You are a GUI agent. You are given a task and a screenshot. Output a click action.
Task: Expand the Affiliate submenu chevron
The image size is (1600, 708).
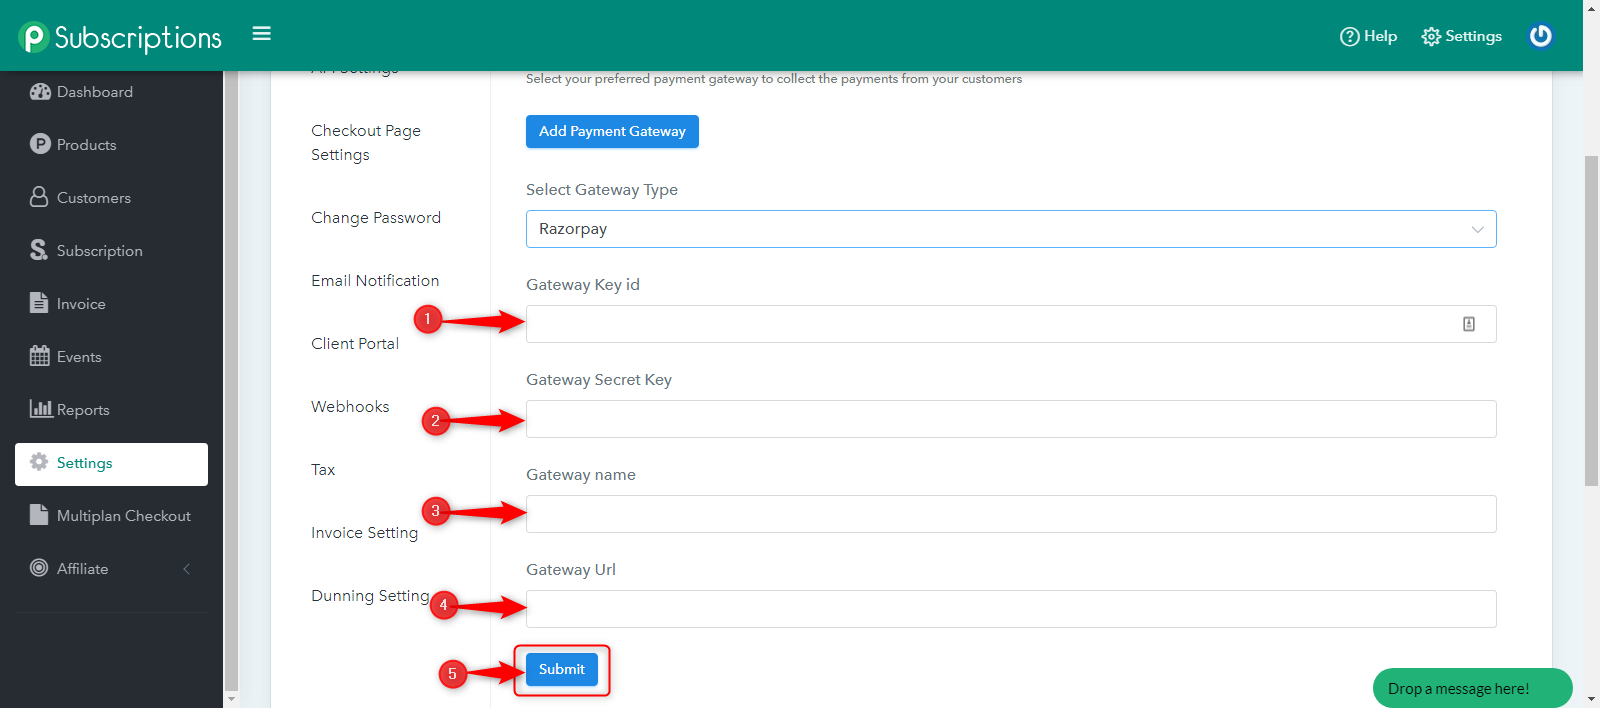pyautogui.click(x=186, y=569)
